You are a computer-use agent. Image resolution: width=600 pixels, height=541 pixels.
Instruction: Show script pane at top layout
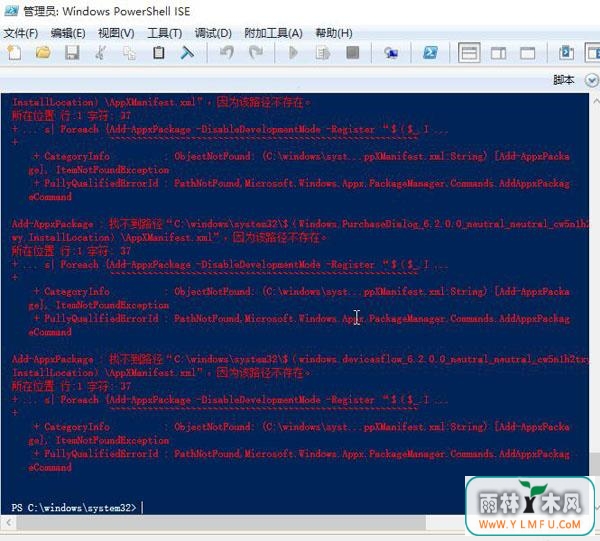pyautogui.click(x=469, y=53)
